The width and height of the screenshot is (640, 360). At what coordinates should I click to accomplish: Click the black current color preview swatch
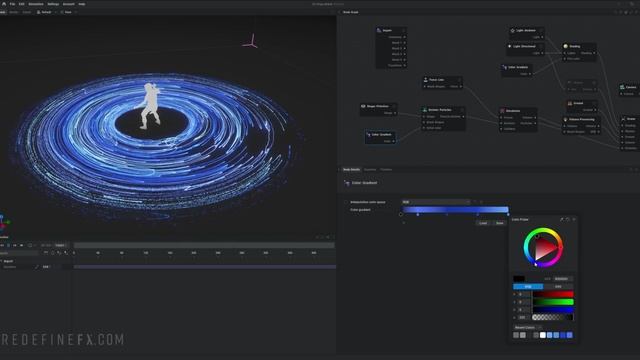pos(519,279)
